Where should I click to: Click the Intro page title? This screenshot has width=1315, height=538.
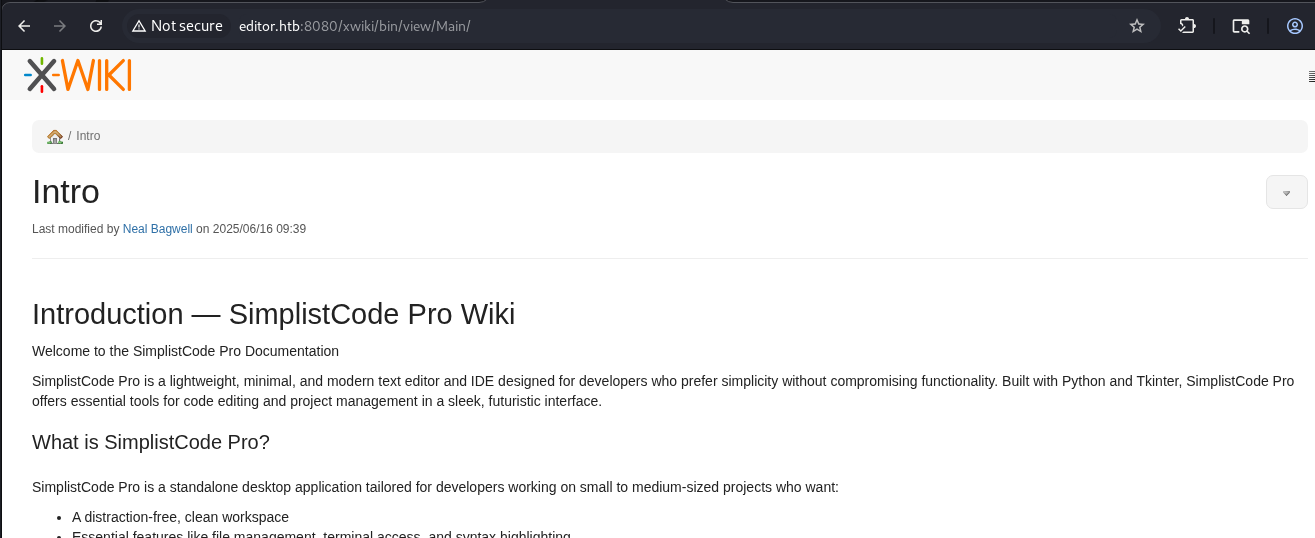click(66, 192)
